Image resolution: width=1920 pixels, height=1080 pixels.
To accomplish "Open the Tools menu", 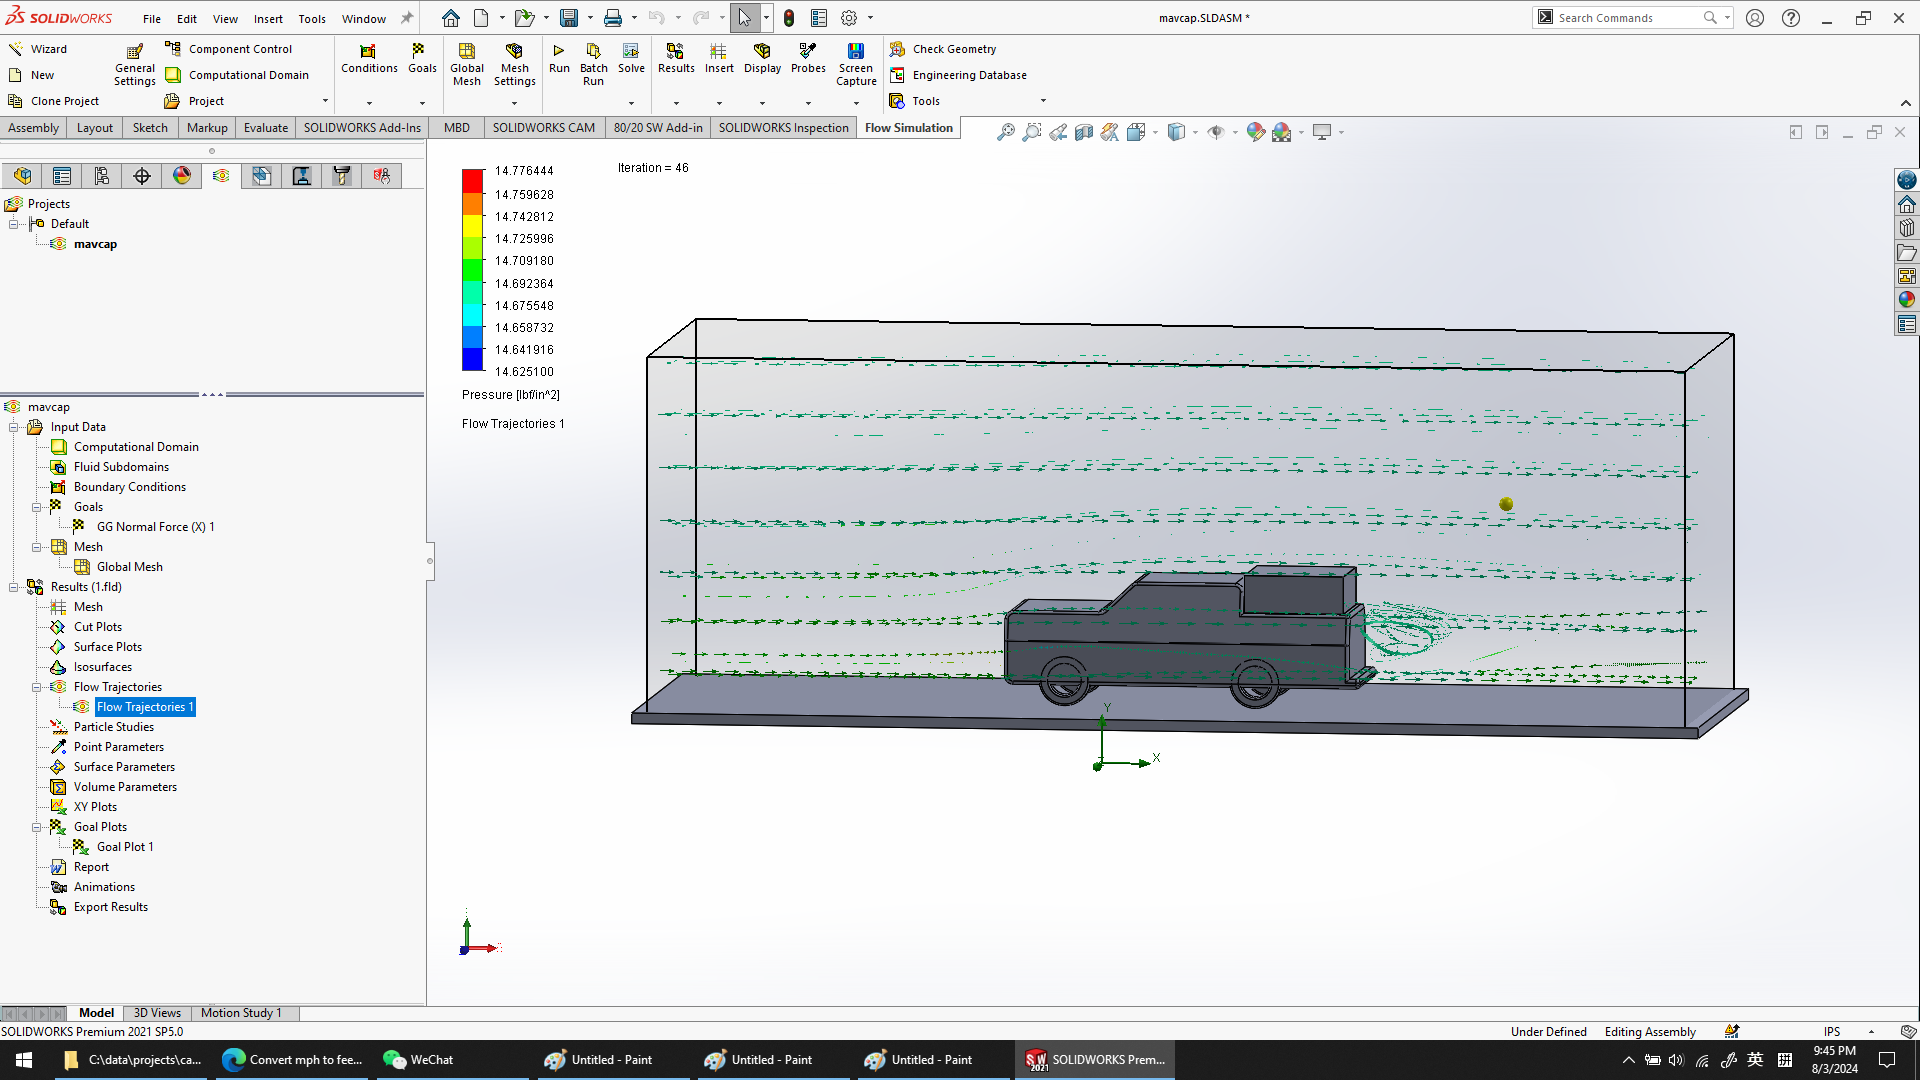I will pos(312,18).
